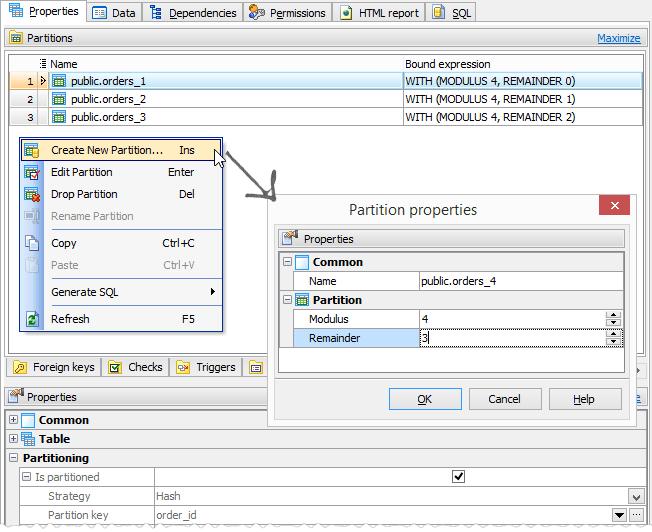Viewport: 652px width, 532px height.
Task: Click the Partitions panel folder icon
Action: [16, 38]
